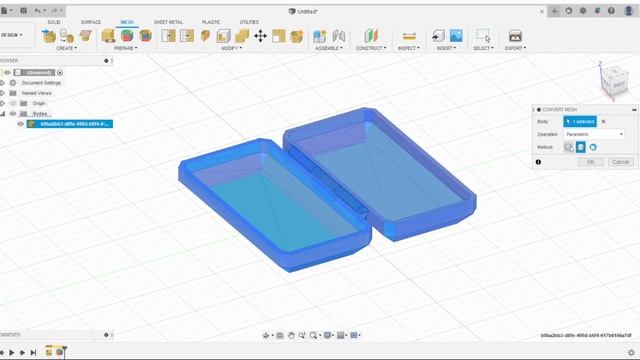Click the Move/Copy cross-arrows icon
This screenshot has width=640, height=360.
coord(260,36)
